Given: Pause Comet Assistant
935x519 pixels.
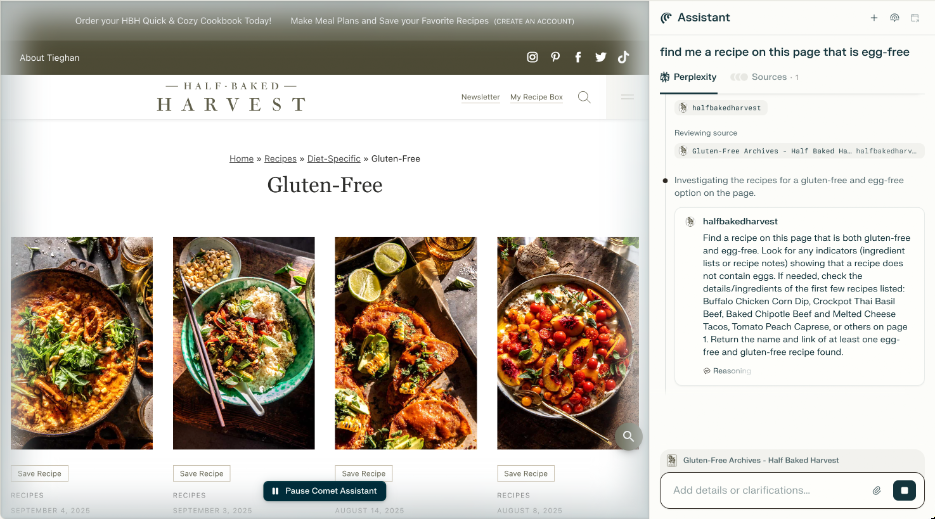Looking at the screenshot, I should [x=324, y=491].
